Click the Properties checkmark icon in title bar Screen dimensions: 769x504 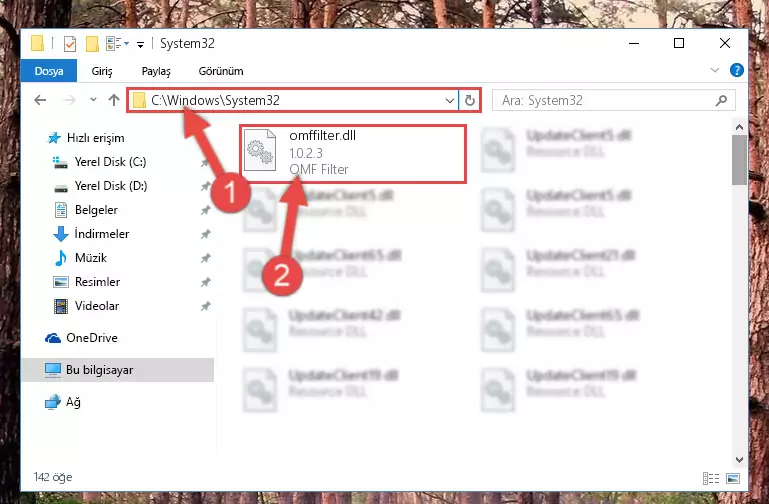[x=70, y=44]
